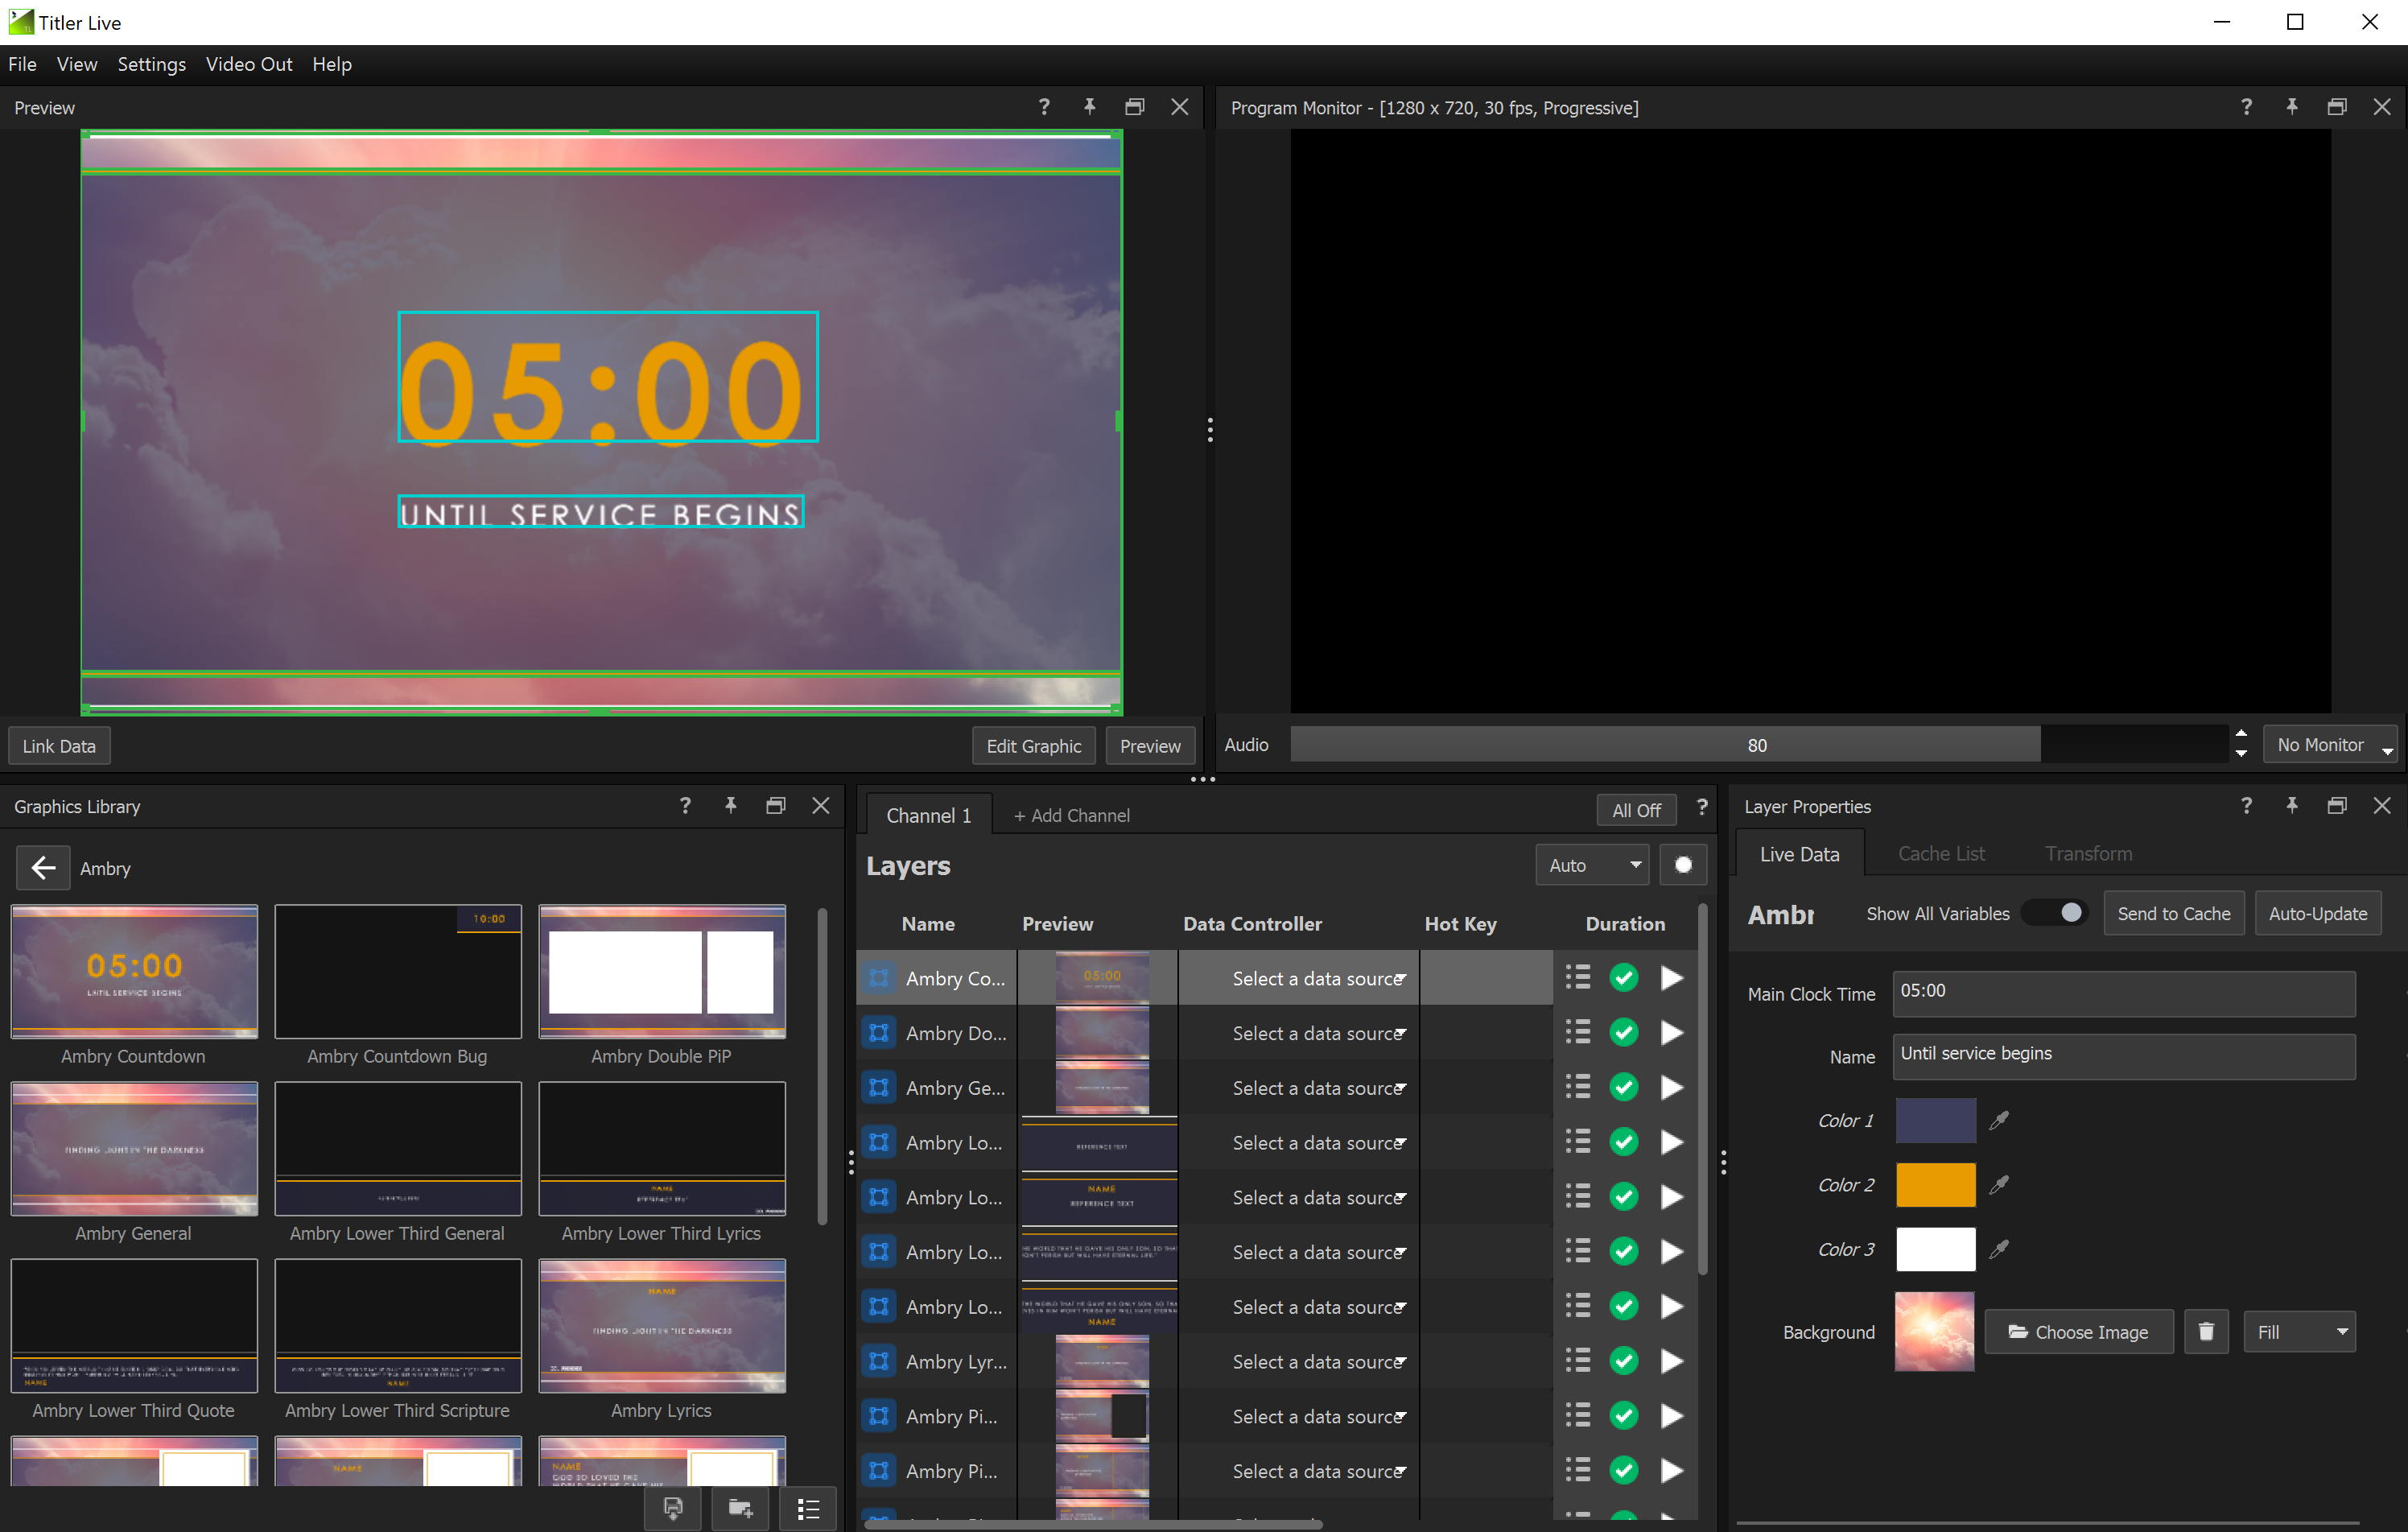Image resolution: width=2408 pixels, height=1532 pixels.
Task: Pick Color 2 with the eyedropper
Action: 2000,1184
